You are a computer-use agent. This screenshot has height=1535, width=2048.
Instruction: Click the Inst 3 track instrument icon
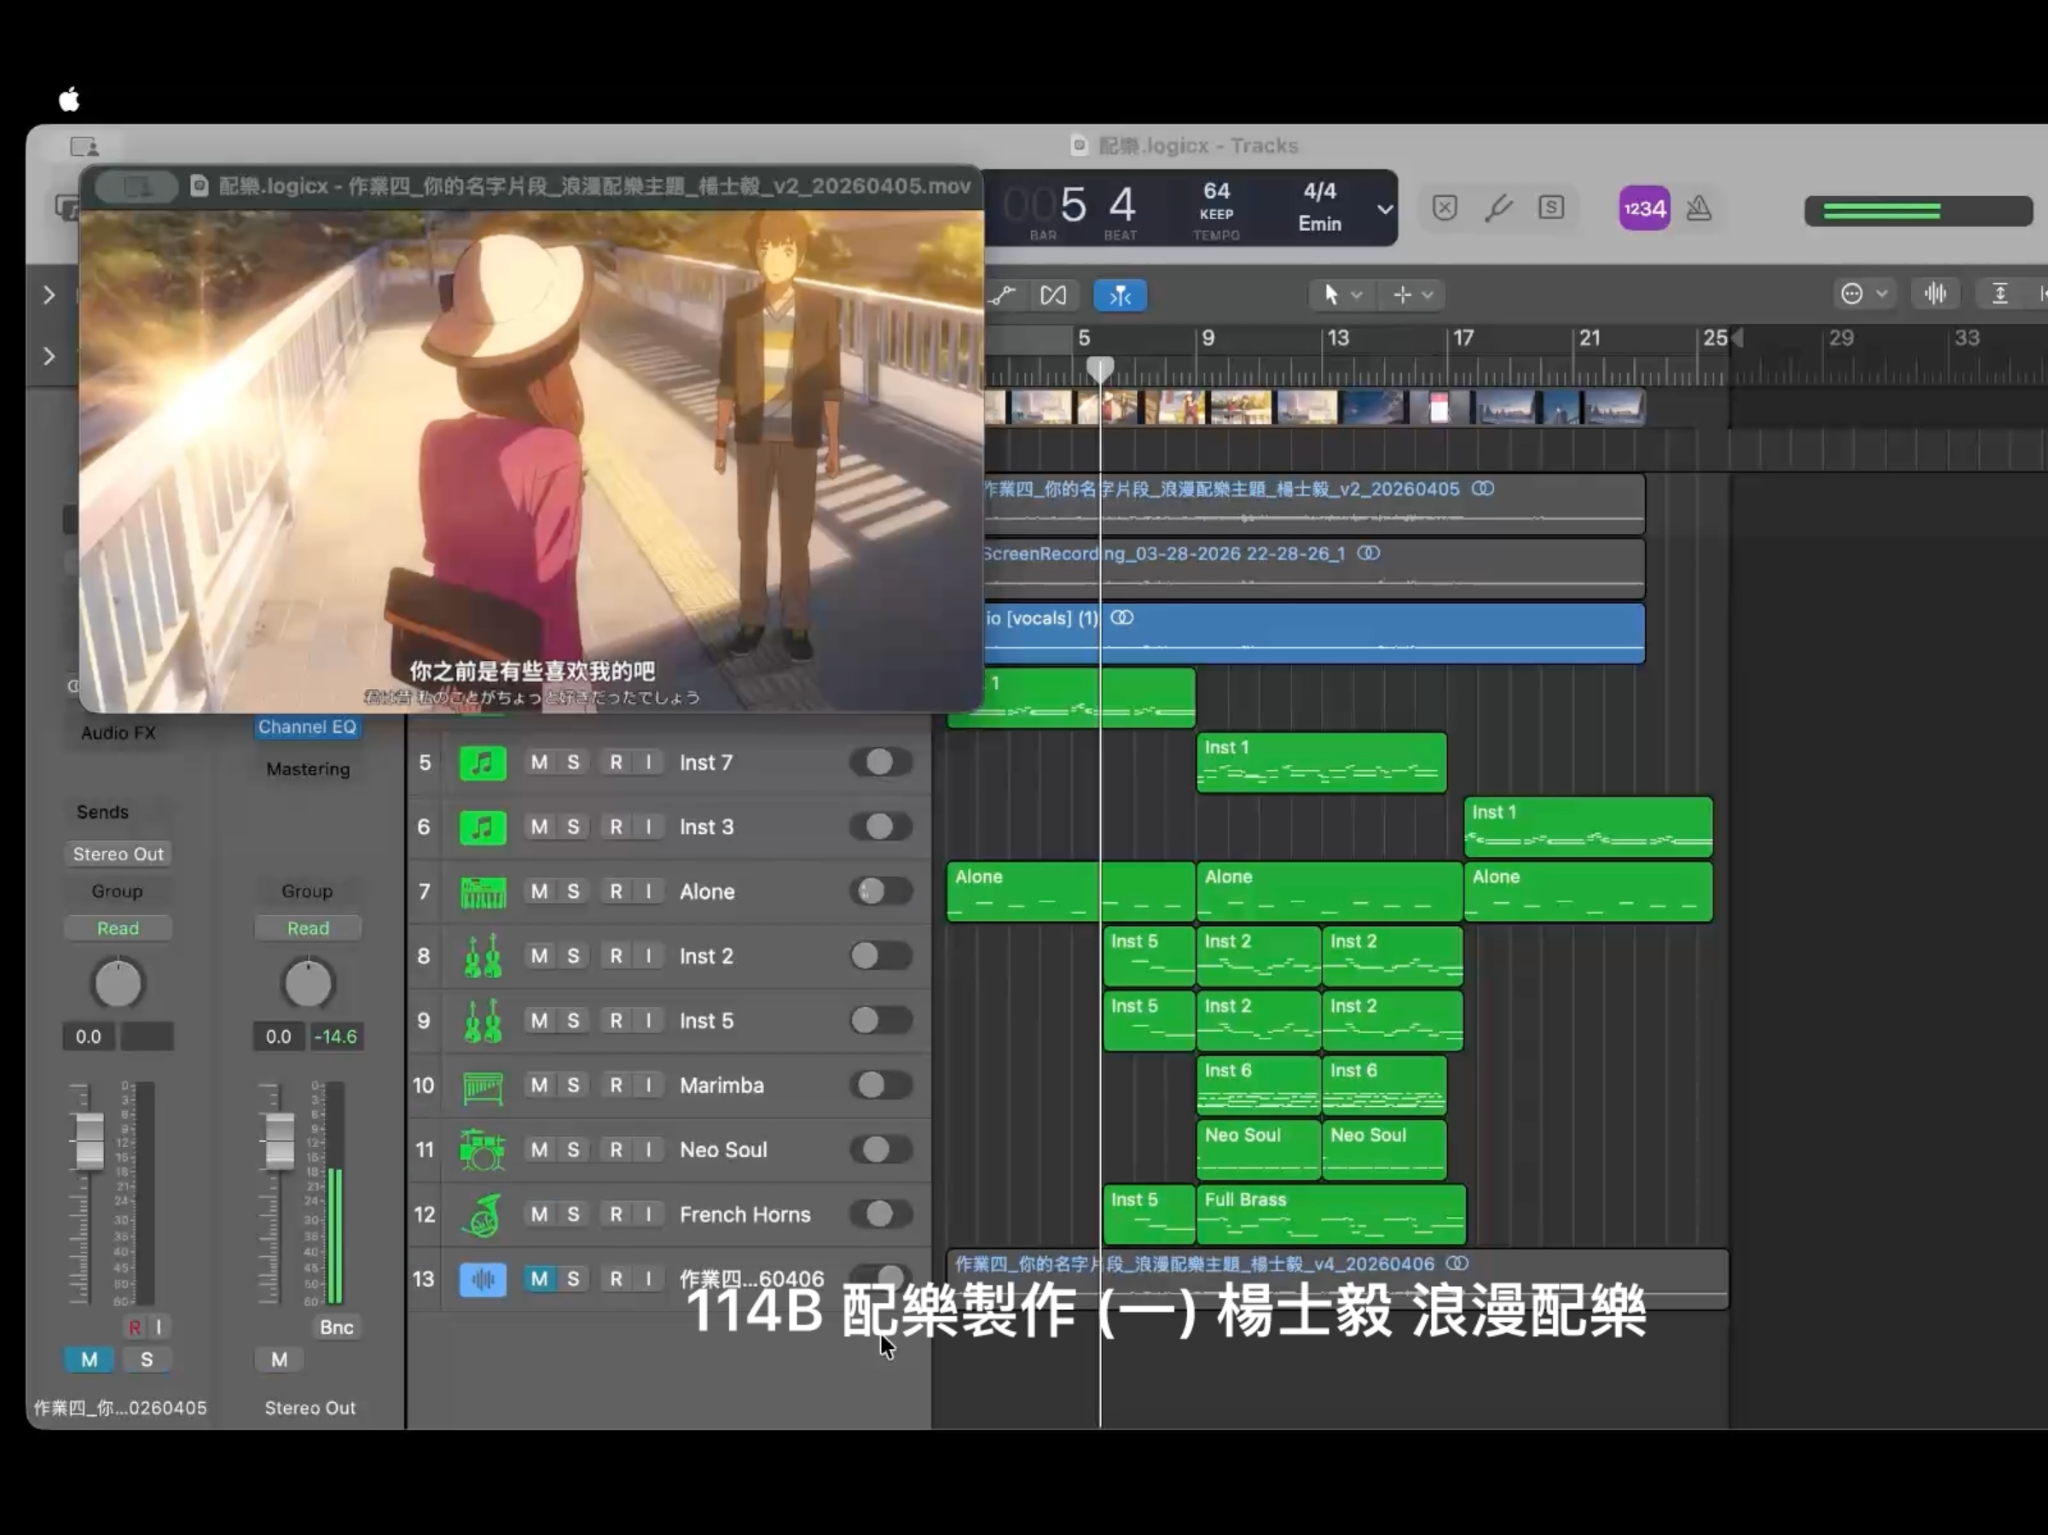point(482,827)
